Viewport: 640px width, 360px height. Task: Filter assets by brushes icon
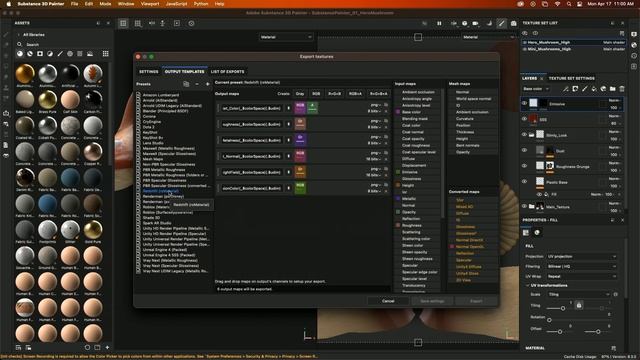point(60,53)
